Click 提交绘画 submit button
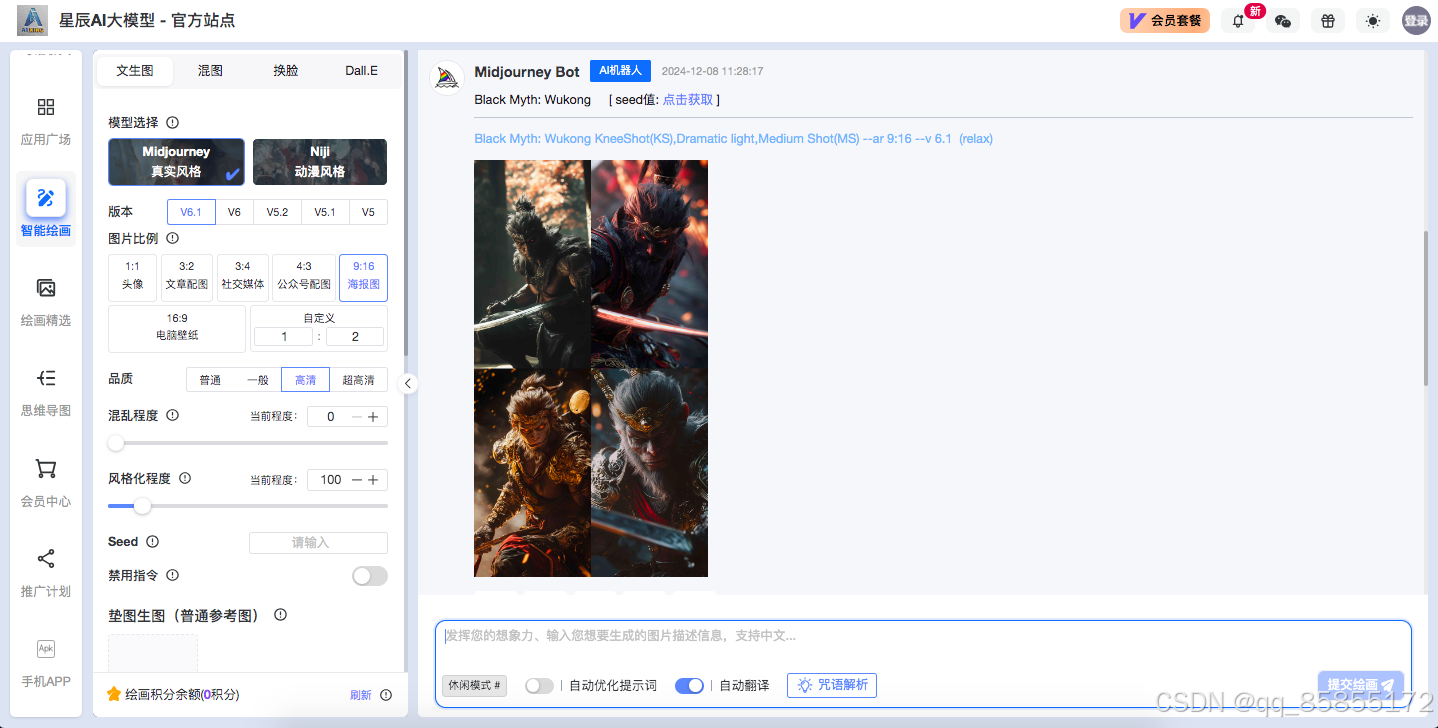The image size is (1438, 728). [1360, 685]
